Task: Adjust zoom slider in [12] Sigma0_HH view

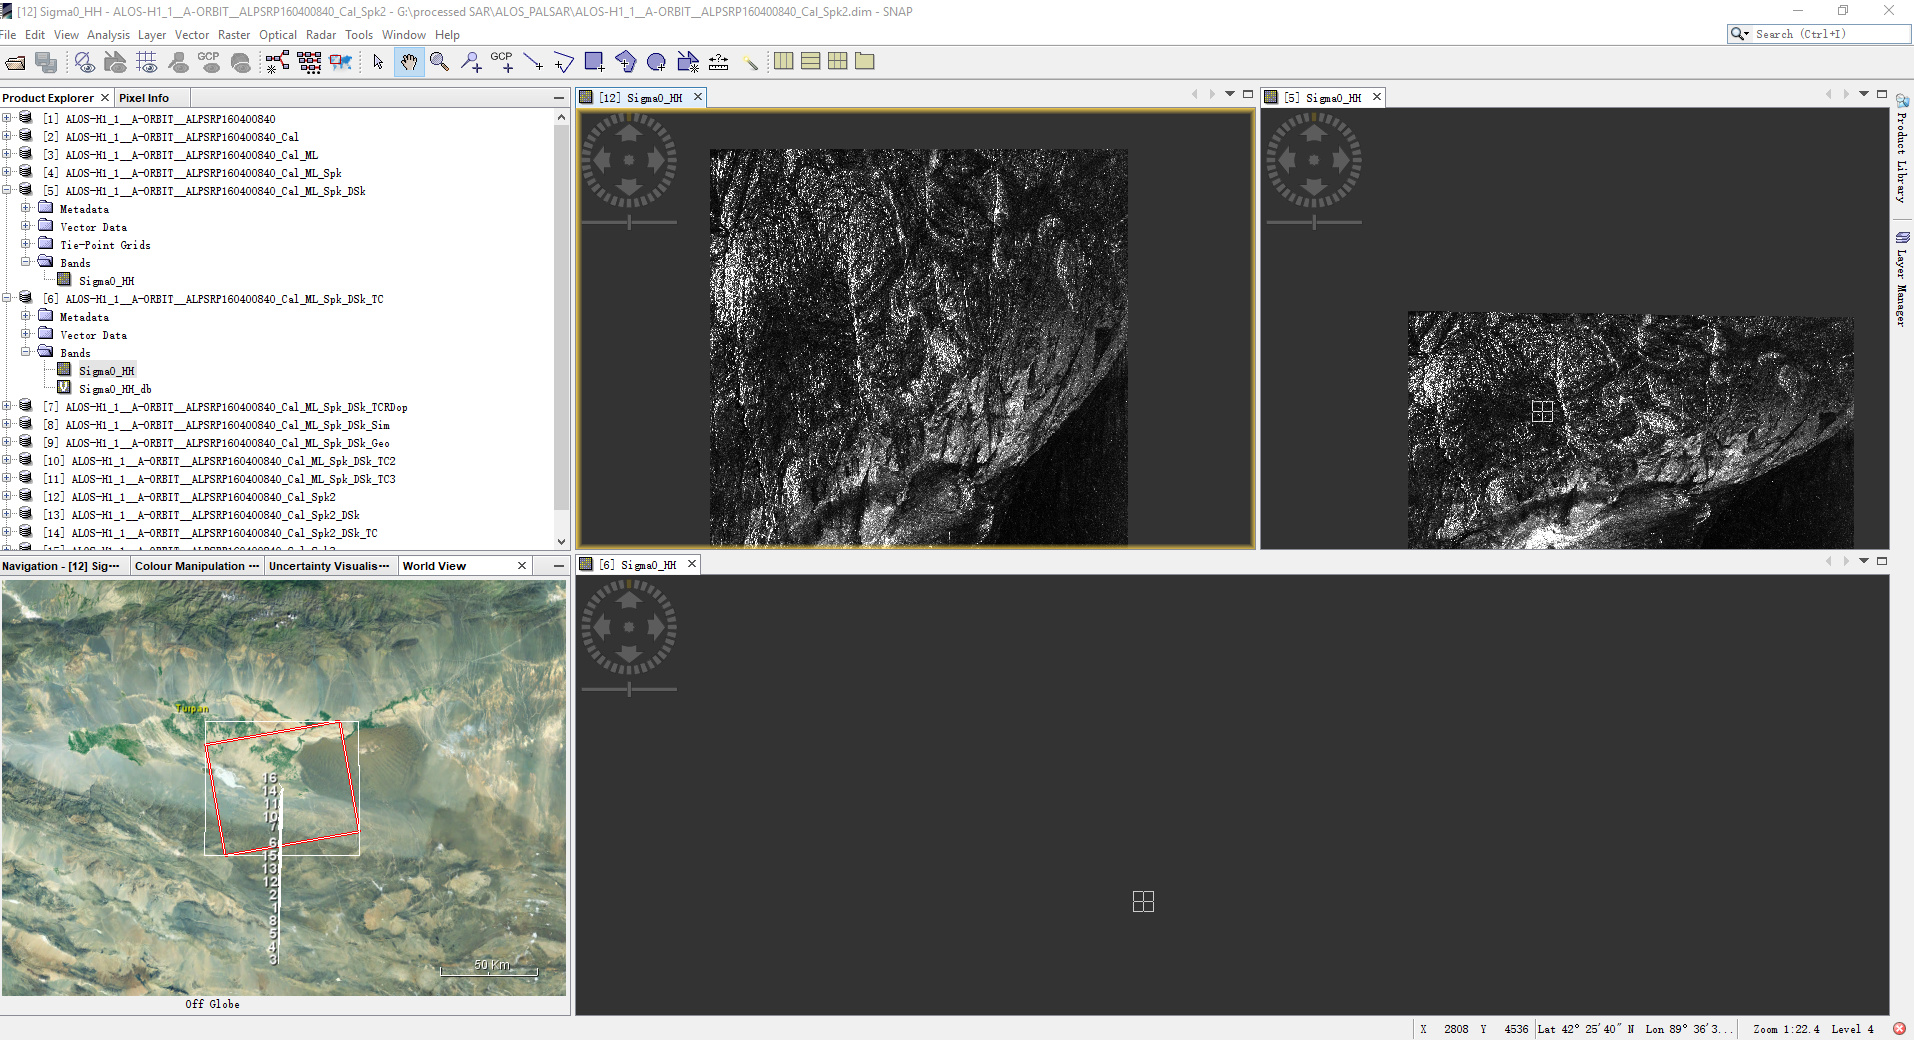Action: coord(629,222)
